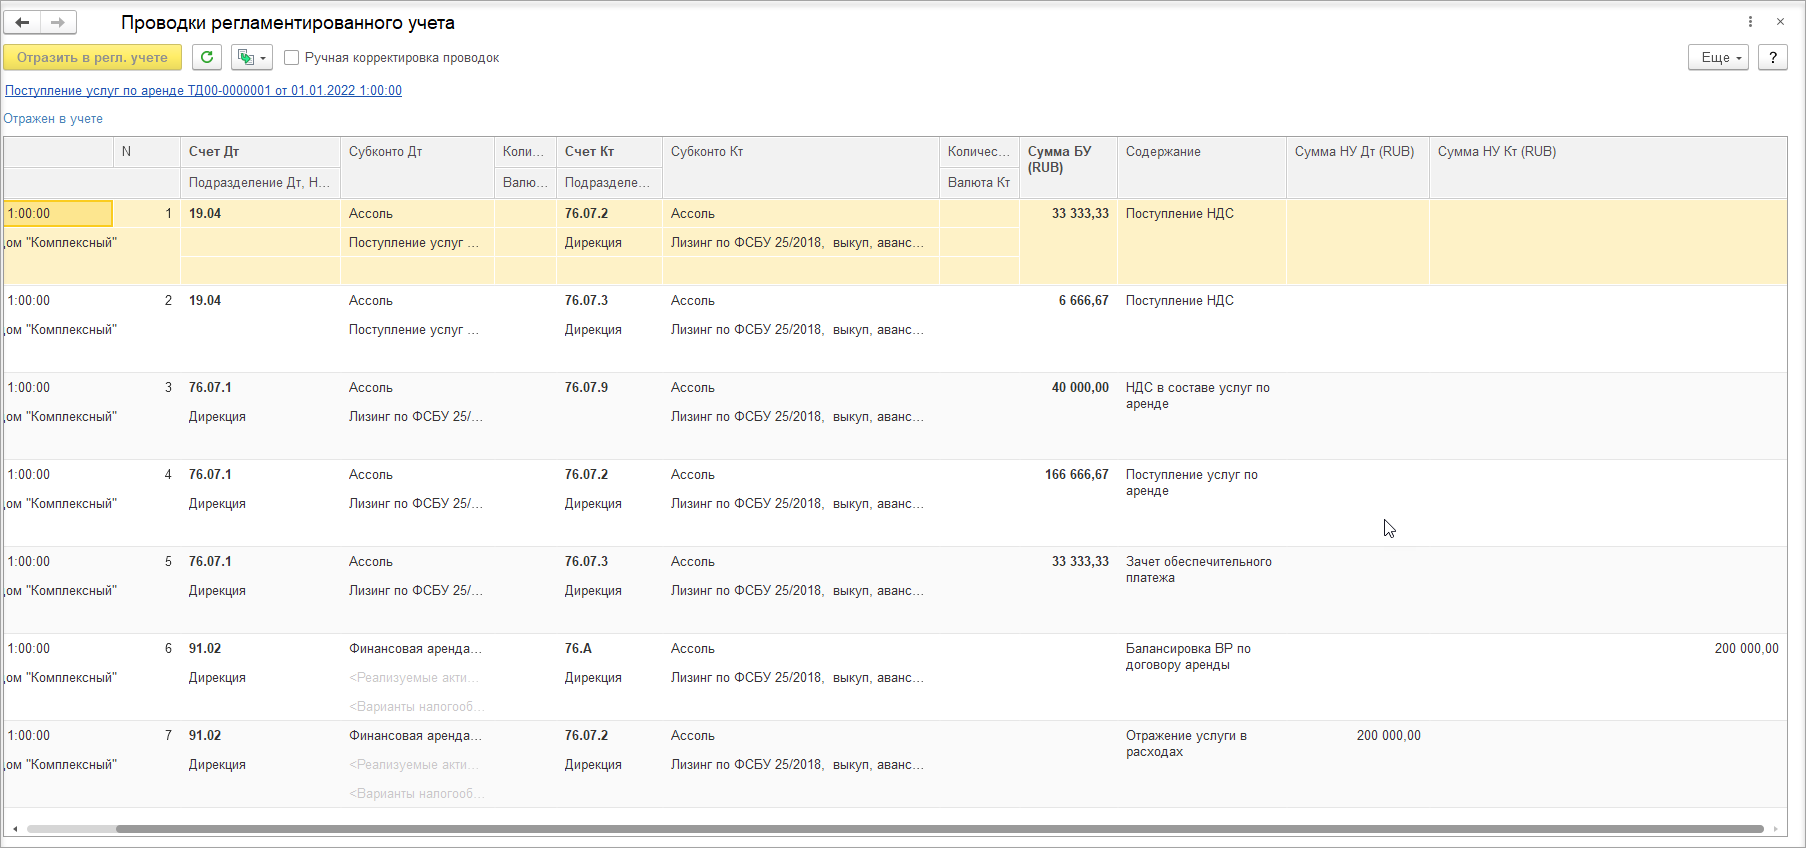Viewport: 1806px width, 848px height.
Task: Click the Отражен в учете status text
Action: point(53,118)
